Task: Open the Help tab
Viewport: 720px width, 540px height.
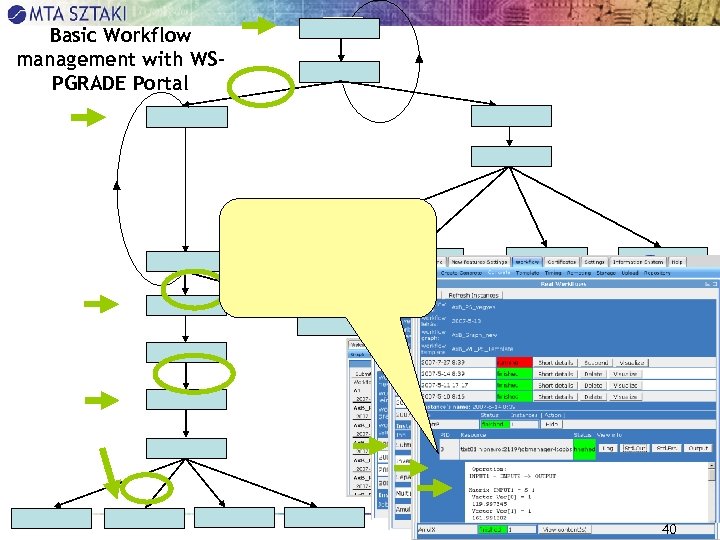Action: click(x=676, y=262)
